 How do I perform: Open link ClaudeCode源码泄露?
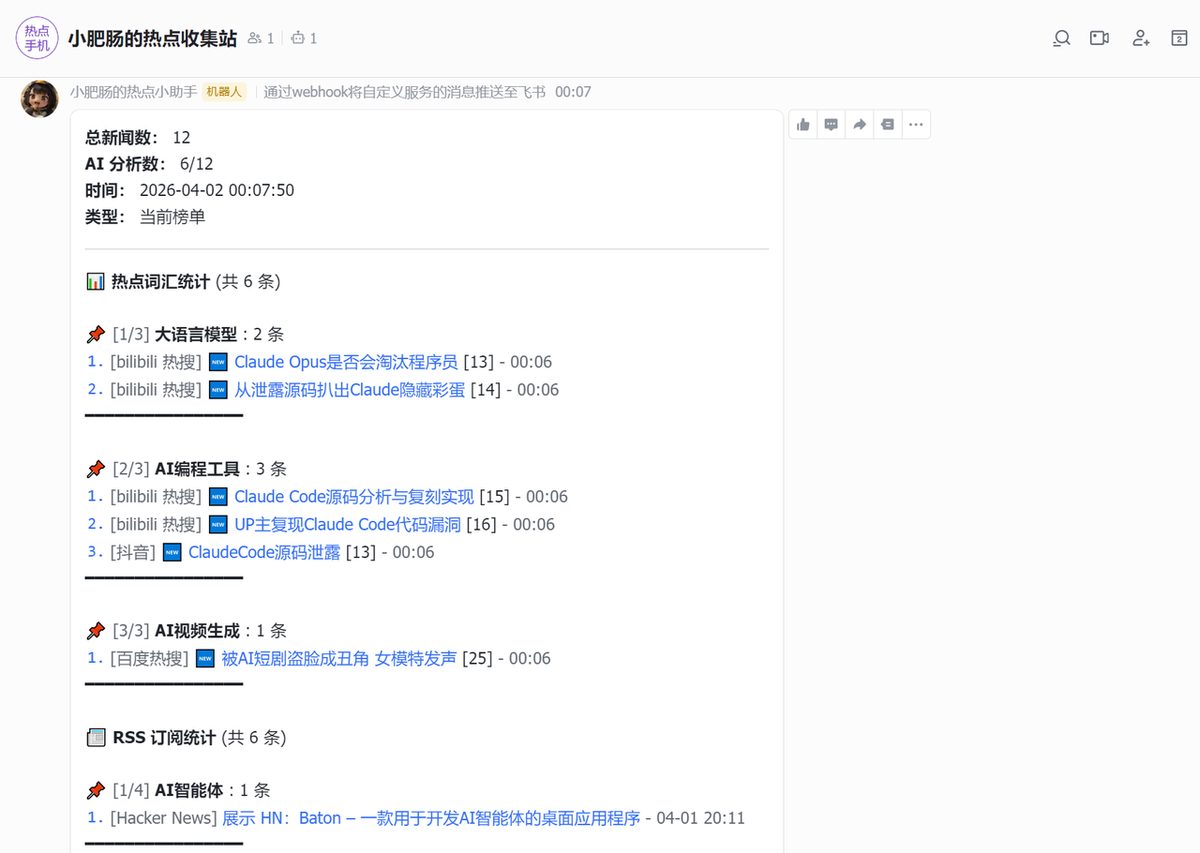point(264,552)
